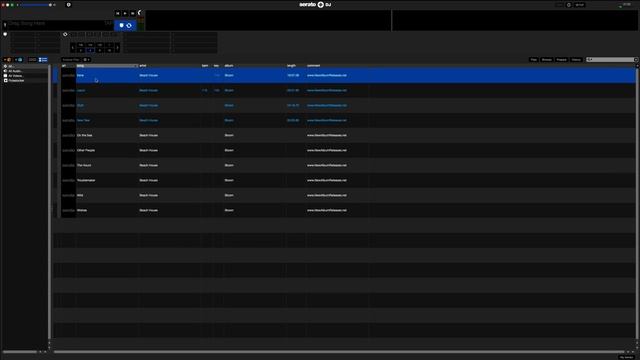The height and width of the screenshot is (360, 640).
Task: Click the round icon left of Setup
Action: tap(569, 5)
